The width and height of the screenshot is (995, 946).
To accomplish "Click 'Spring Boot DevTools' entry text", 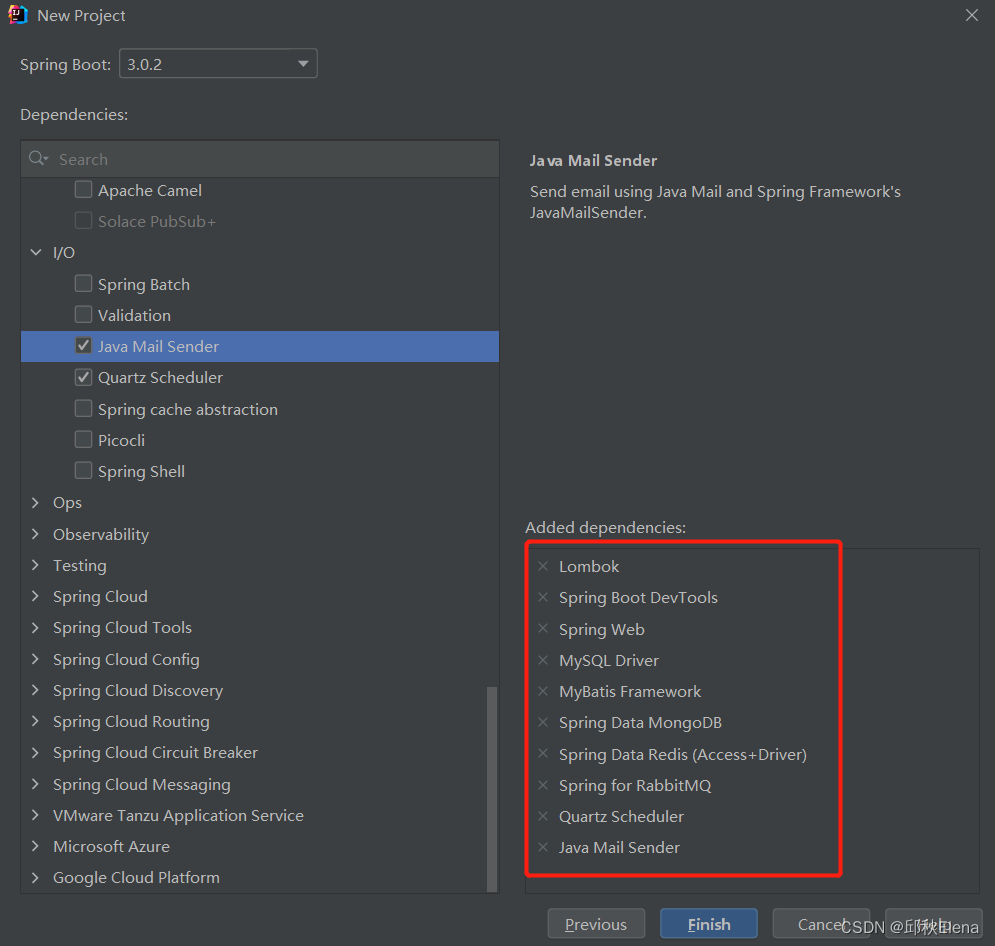I will click(x=638, y=598).
